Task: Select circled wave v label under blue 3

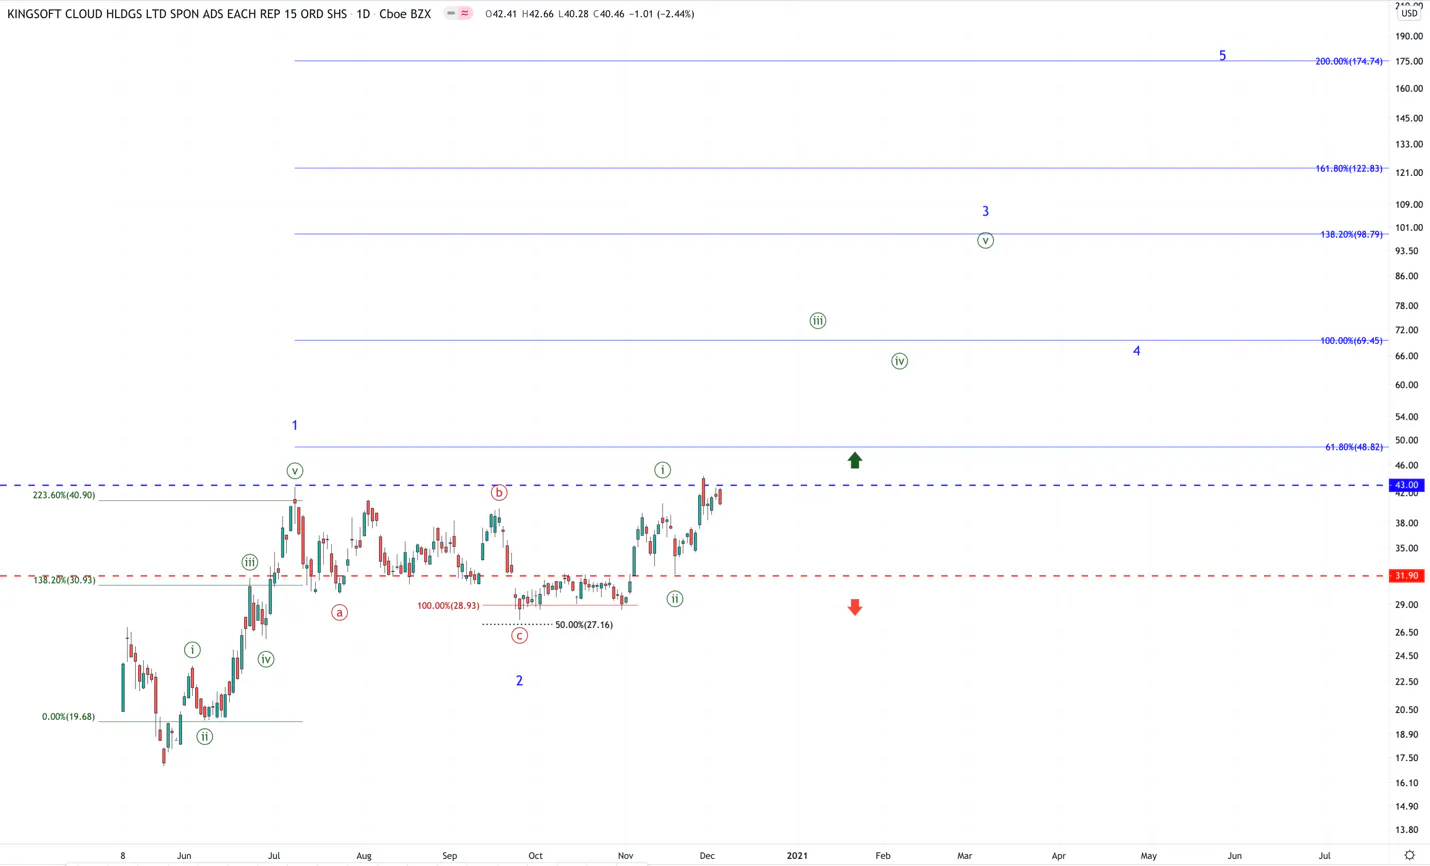Action: click(985, 241)
